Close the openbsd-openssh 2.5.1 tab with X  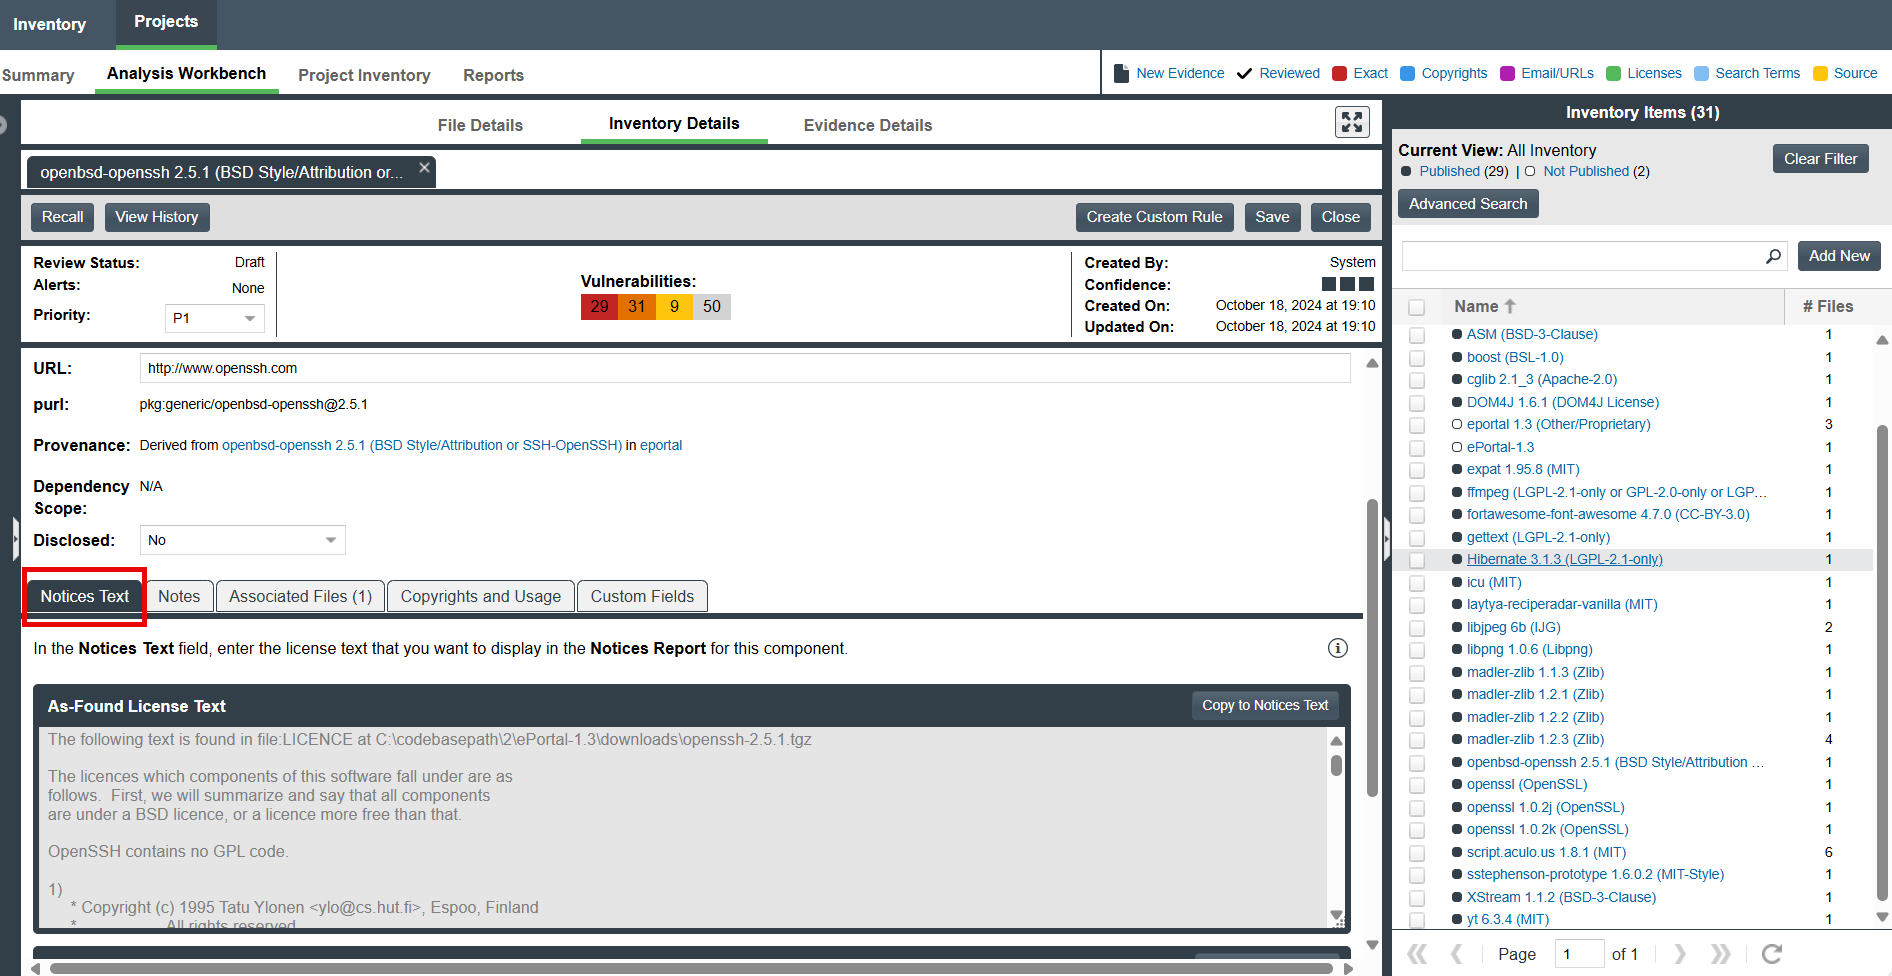[424, 168]
